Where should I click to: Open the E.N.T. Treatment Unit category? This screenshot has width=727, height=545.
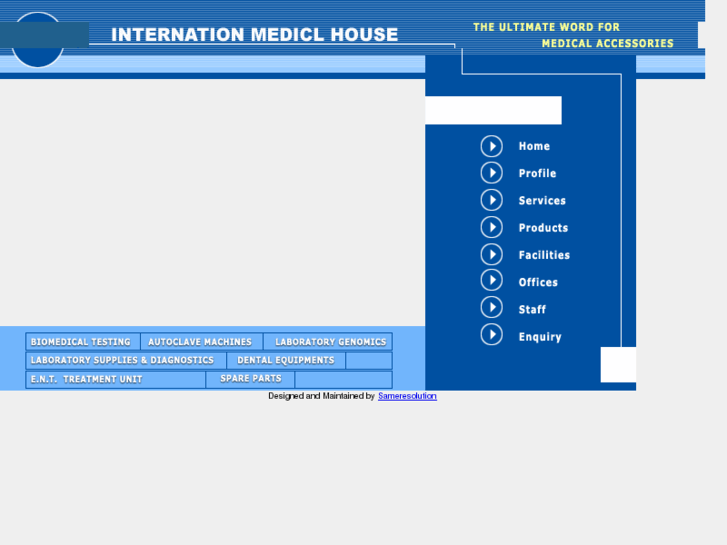pos(115,379)
